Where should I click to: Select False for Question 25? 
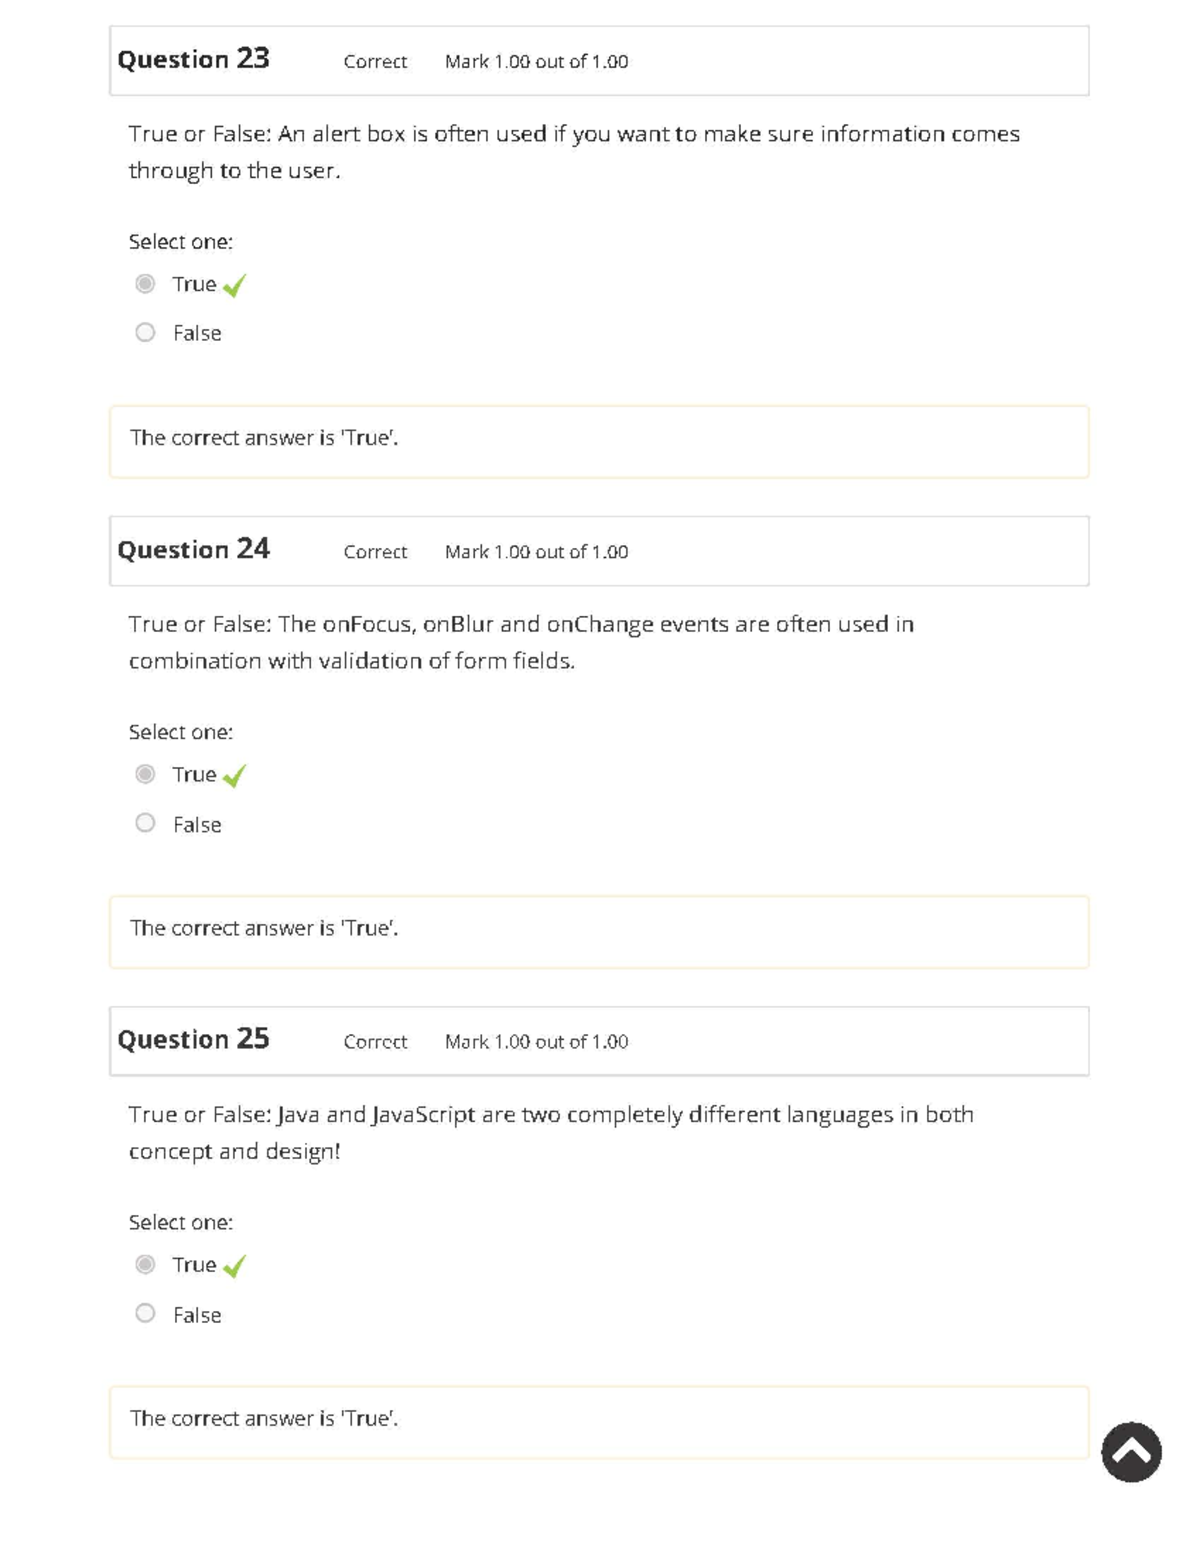tap(145, 1313)
